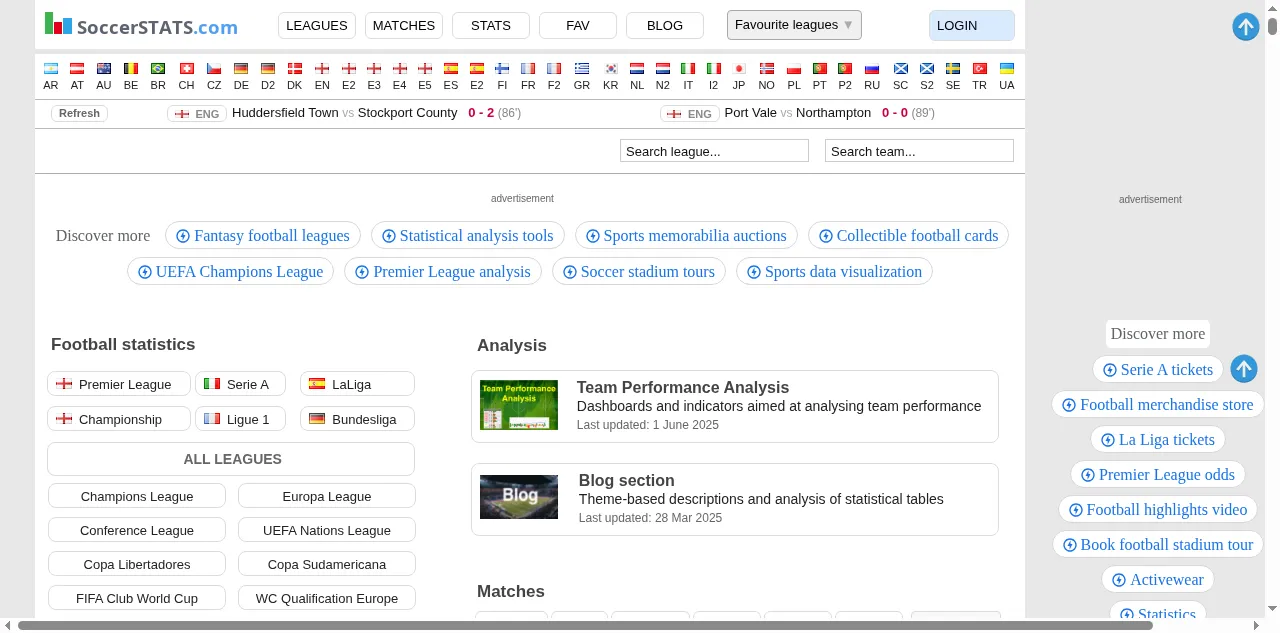1280x633 pixels.
Task: Open the South Korea flag labelled KR
Action: [611, 69]
